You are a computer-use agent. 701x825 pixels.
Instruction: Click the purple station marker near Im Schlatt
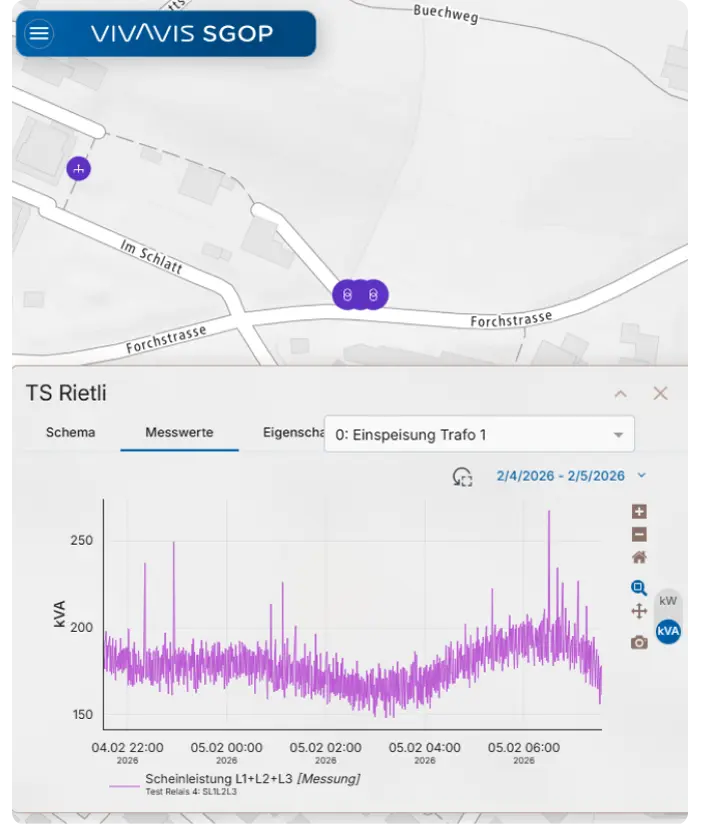78,169
